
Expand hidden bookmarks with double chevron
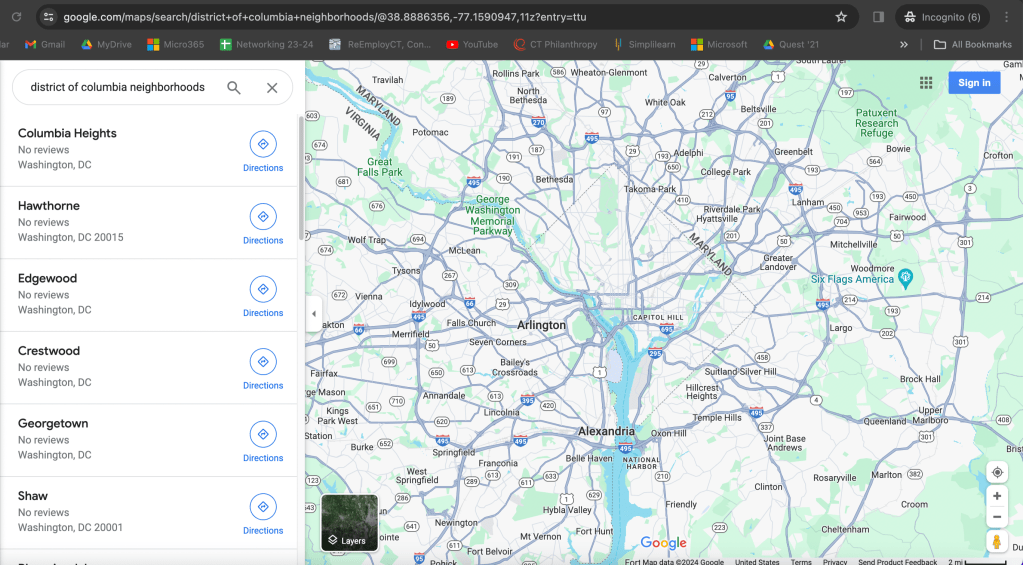904,44
